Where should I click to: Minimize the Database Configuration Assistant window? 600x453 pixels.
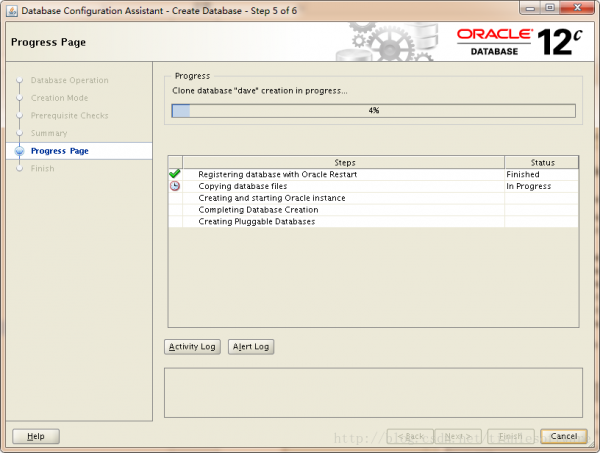point(530,8)
